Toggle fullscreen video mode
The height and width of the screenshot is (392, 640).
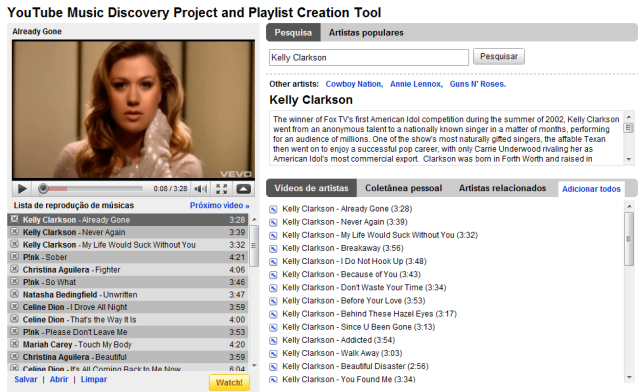coord(222,189)
